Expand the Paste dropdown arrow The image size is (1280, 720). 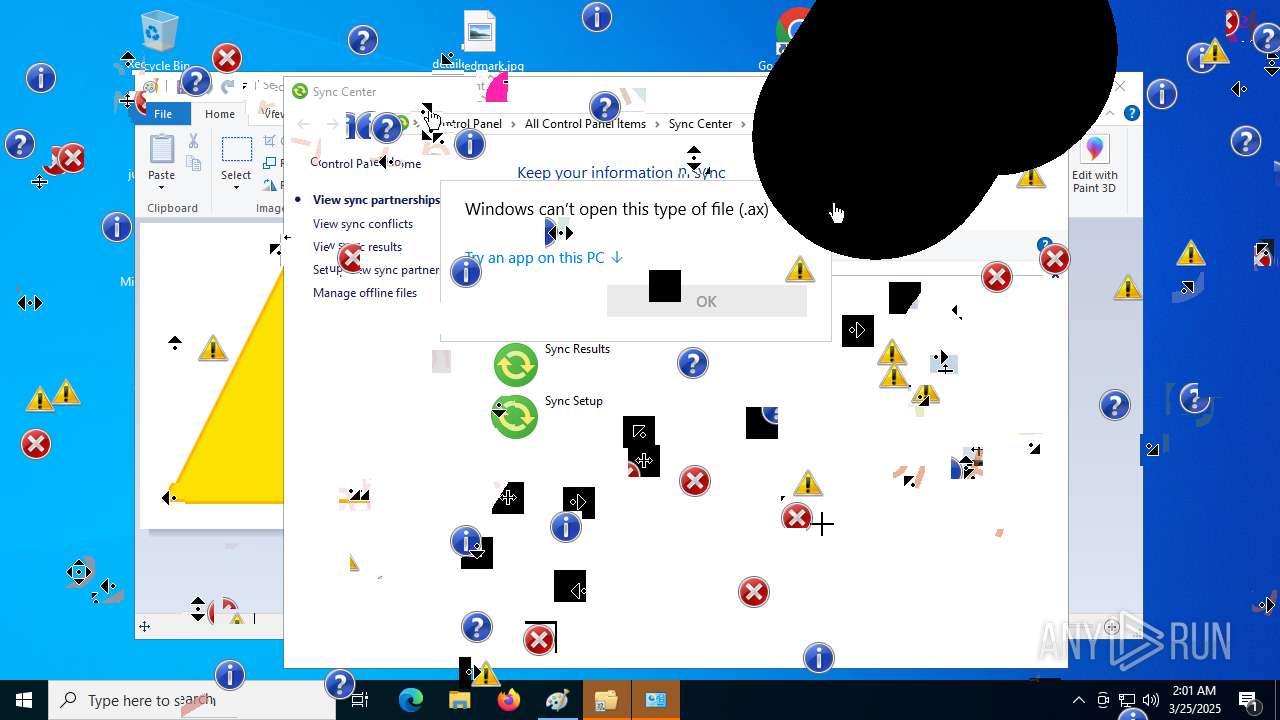pyautogui.click(x=162, y=187)
